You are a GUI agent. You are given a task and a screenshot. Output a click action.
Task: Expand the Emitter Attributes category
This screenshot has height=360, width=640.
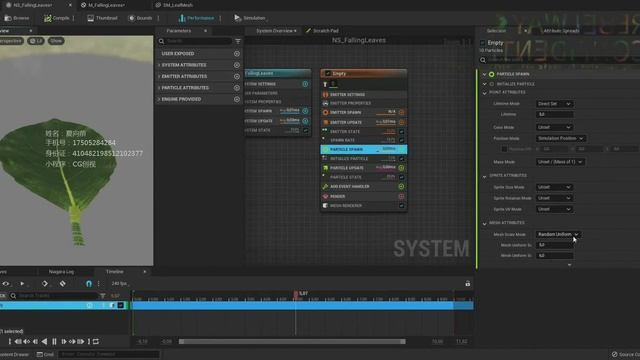click(159, 76)
